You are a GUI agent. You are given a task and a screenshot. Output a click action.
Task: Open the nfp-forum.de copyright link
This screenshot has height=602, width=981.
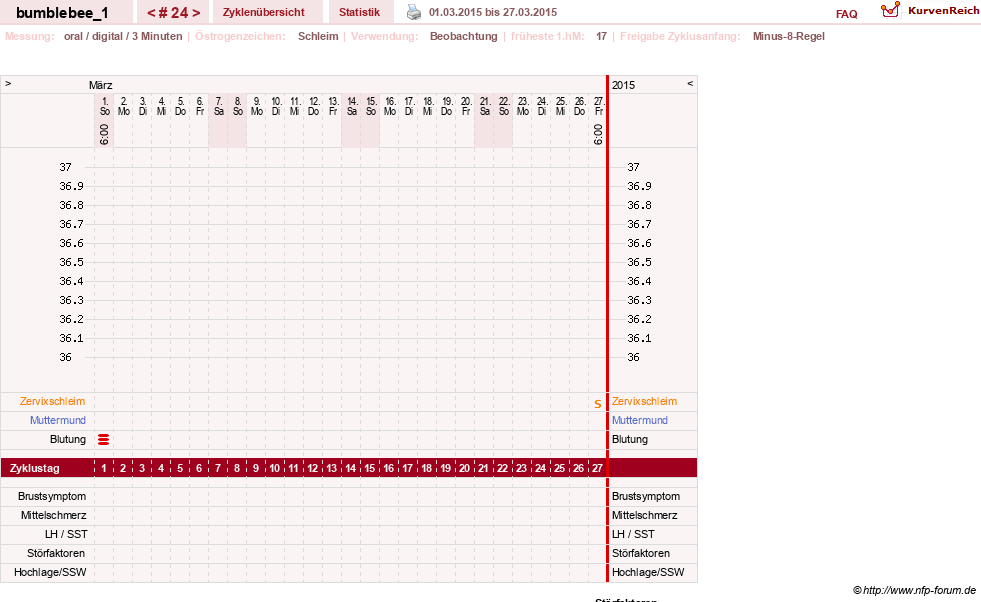(x=914, y=590)
